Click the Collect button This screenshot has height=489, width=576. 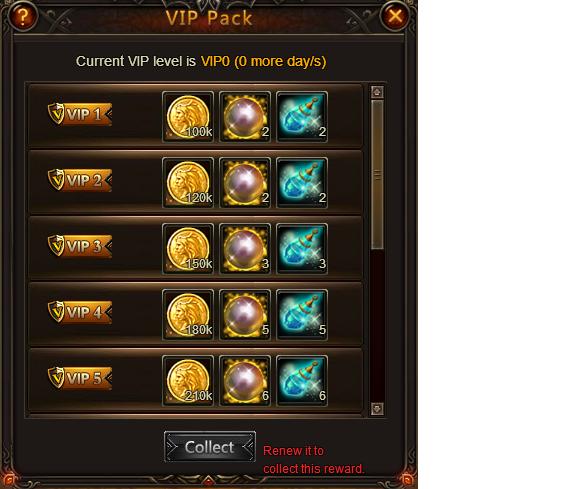[210, 447]
